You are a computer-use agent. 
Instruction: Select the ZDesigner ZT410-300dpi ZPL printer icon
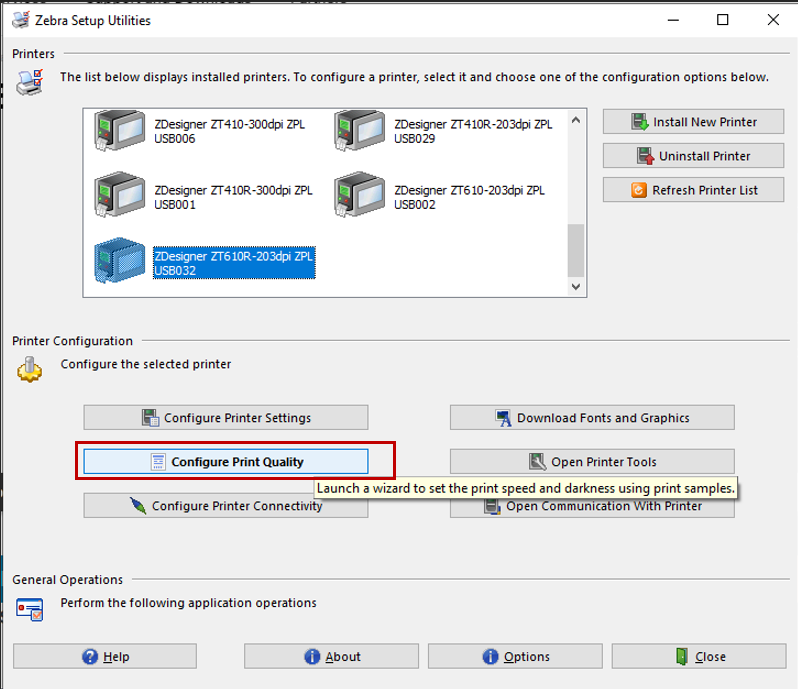[118, 131]
